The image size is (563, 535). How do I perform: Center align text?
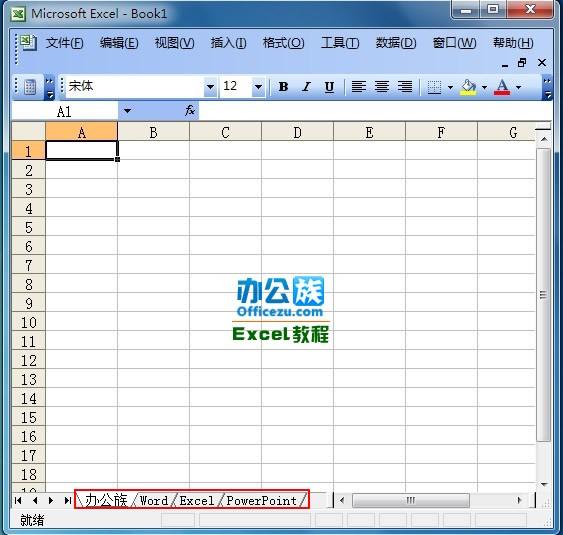click(382, 87)
